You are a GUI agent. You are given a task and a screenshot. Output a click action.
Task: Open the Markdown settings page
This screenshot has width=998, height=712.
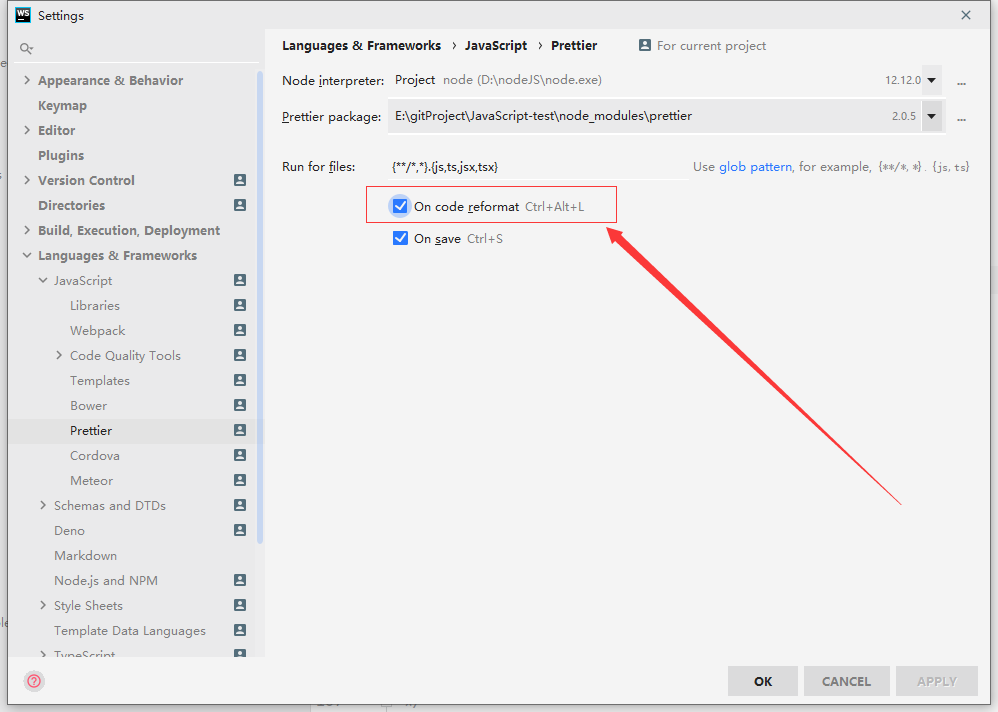tap(85, 555)
